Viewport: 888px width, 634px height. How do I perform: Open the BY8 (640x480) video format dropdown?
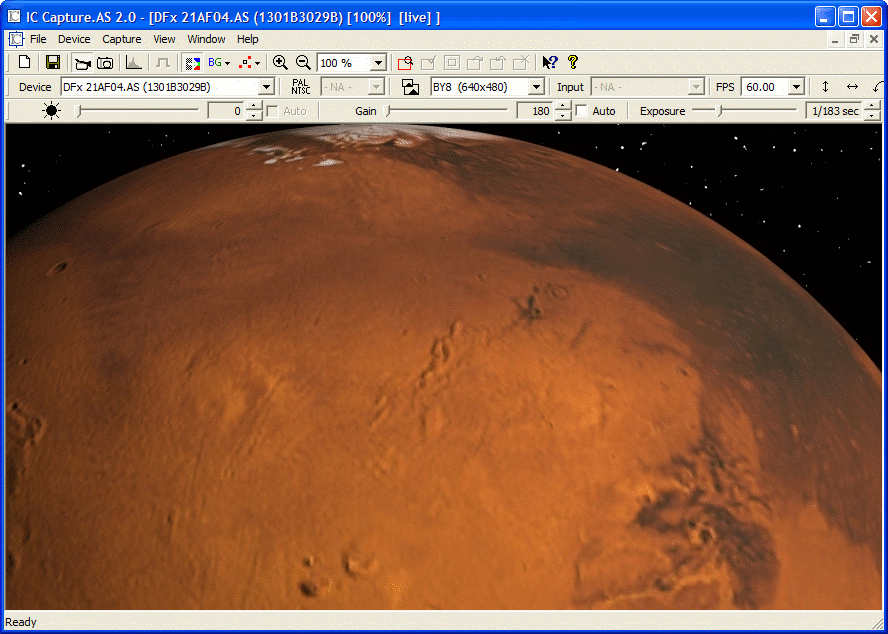point(536,87)
